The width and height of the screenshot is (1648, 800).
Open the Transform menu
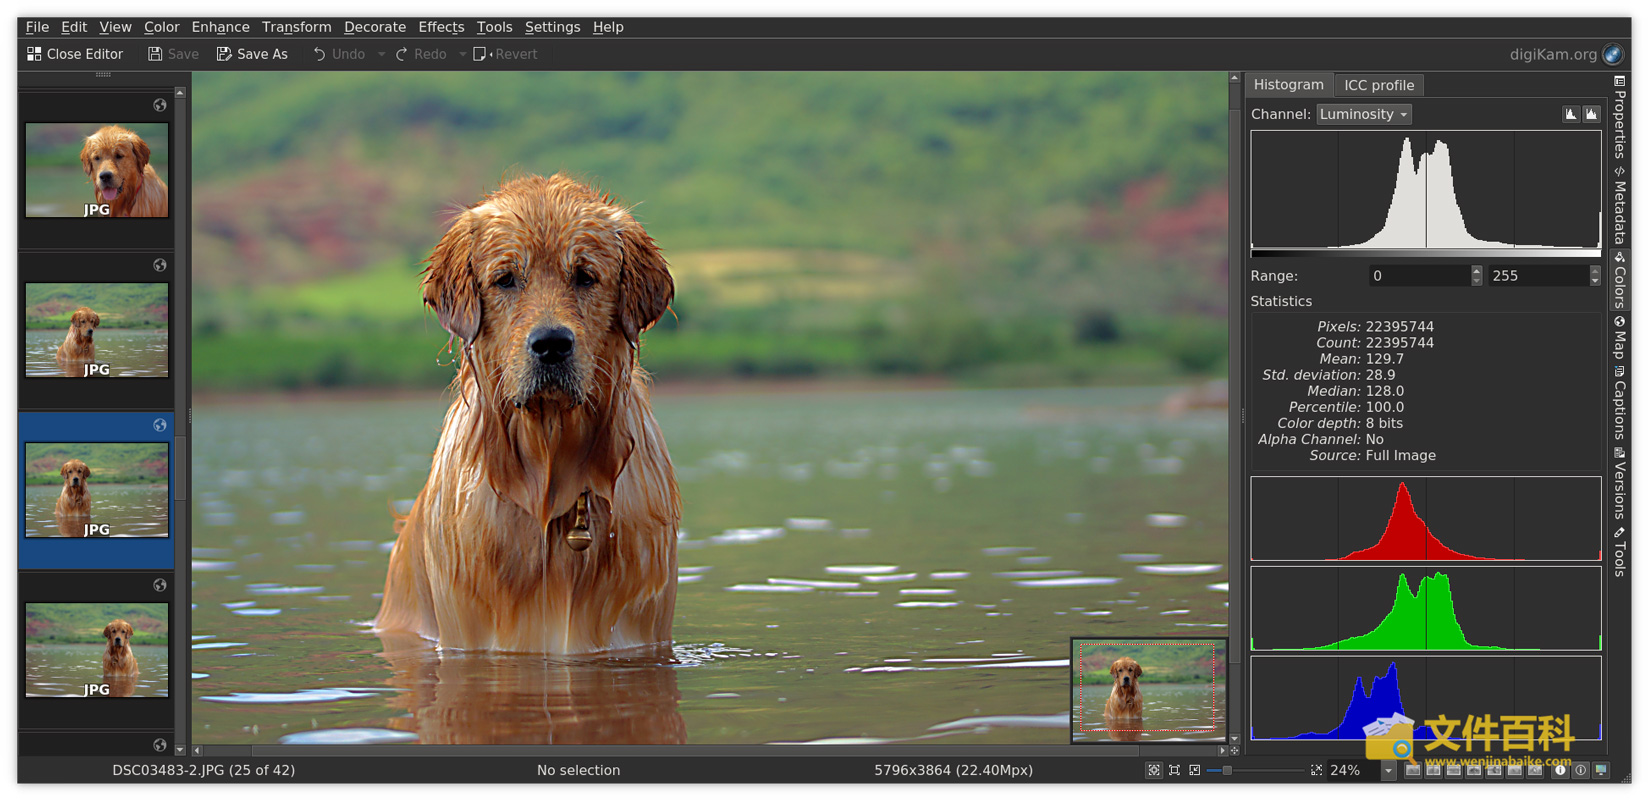pyautogui.click(x=296, y=27)
